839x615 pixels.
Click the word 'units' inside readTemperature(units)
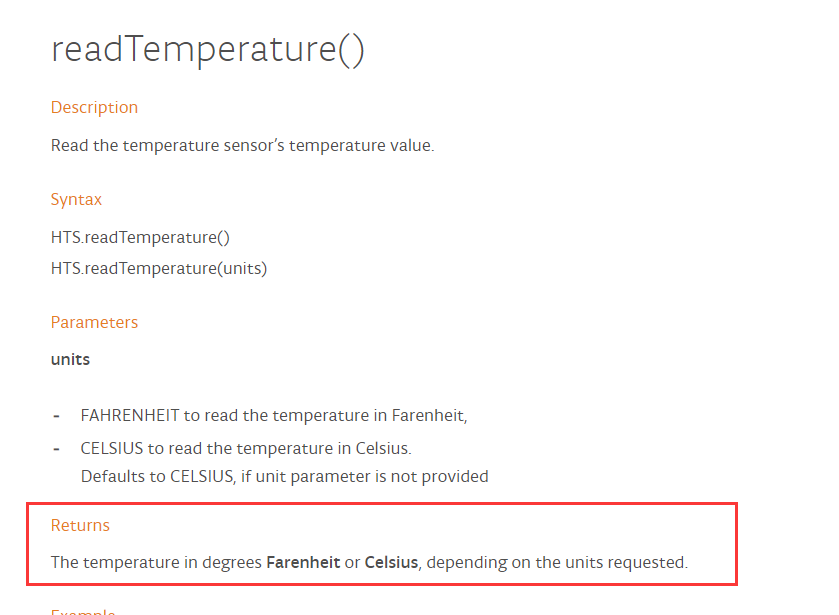point(241,268)
